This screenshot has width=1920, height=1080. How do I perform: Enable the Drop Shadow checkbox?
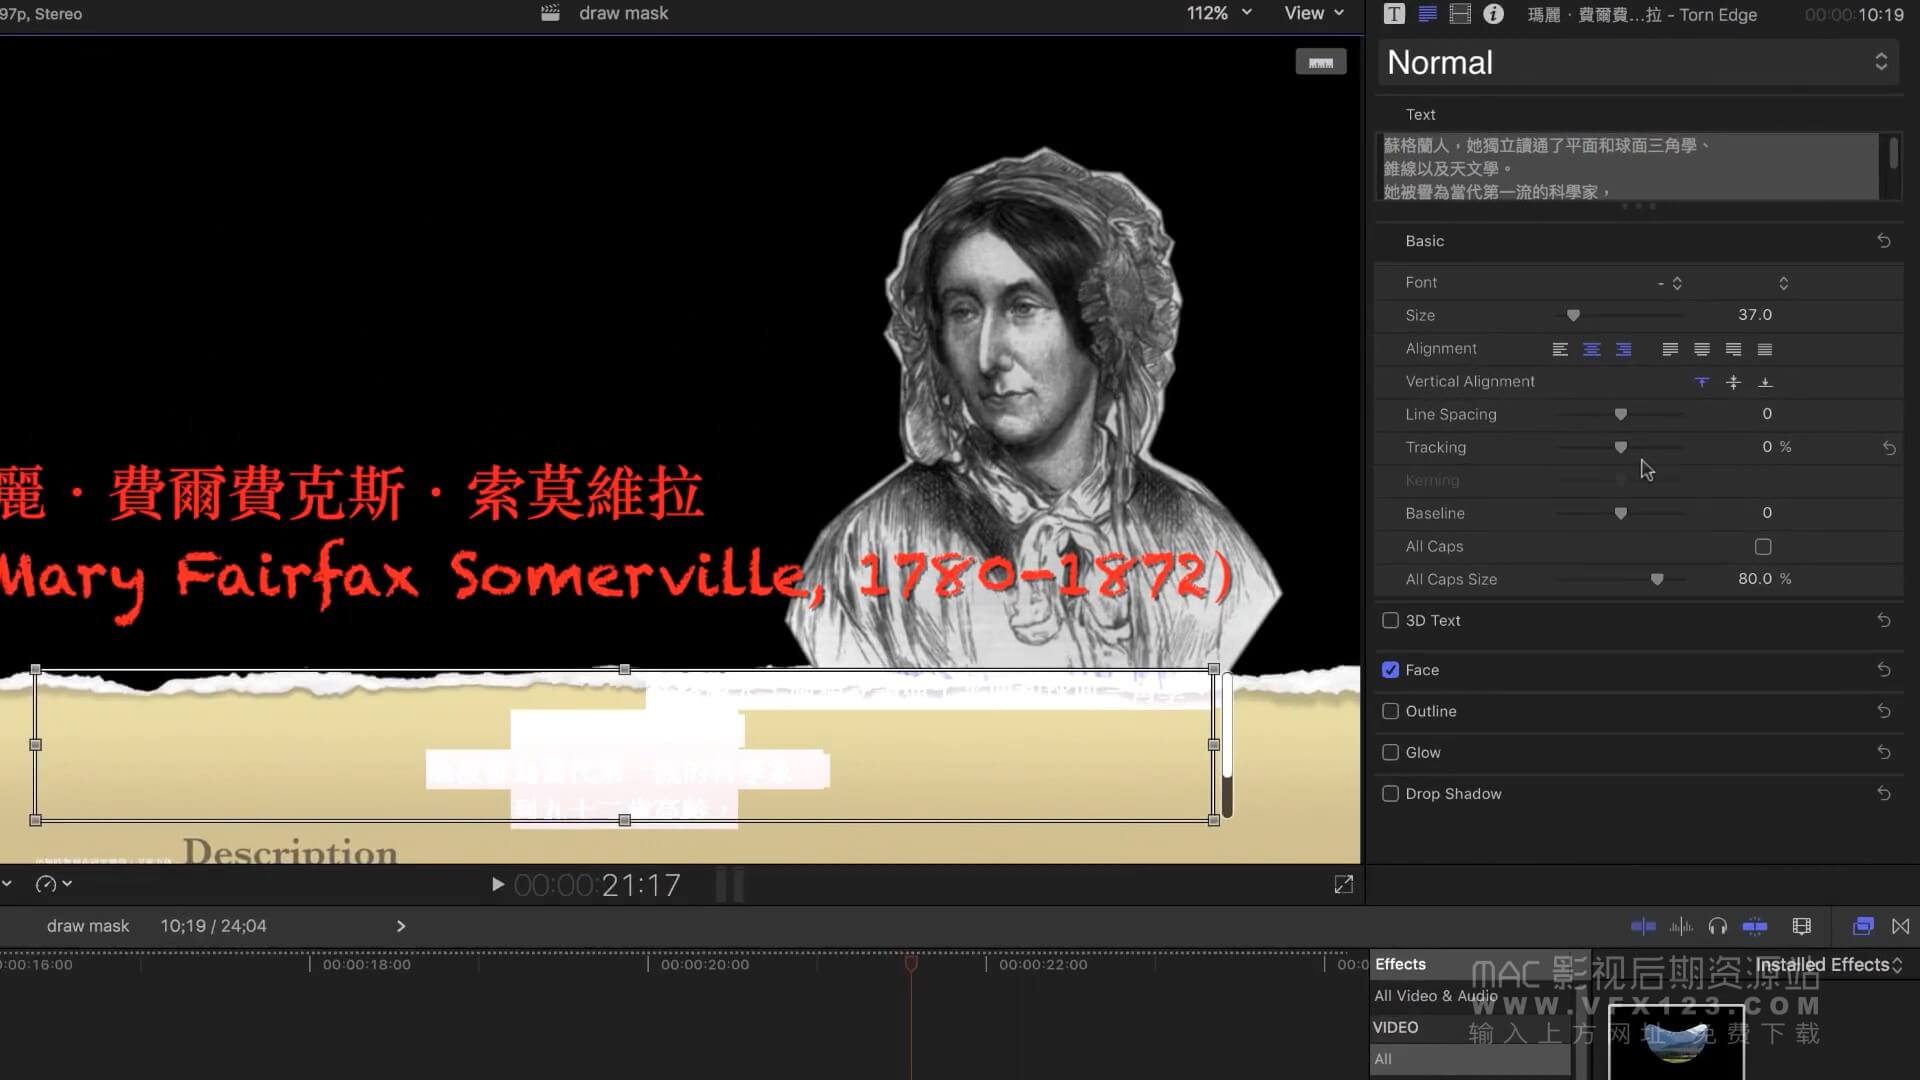[x=1390, y=794]
